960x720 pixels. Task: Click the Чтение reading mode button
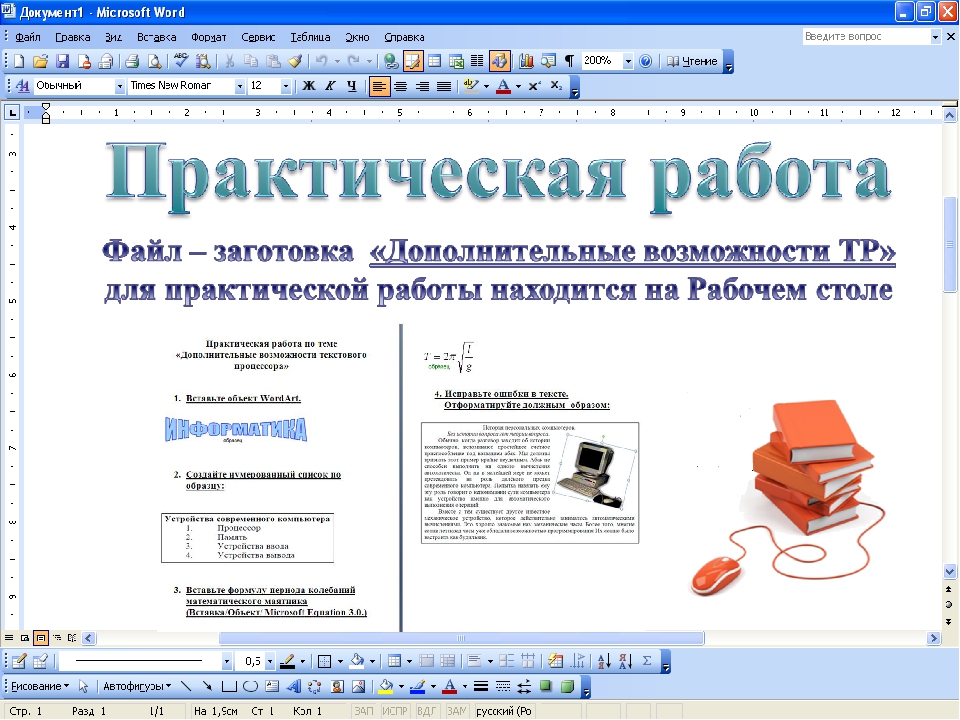692,61
